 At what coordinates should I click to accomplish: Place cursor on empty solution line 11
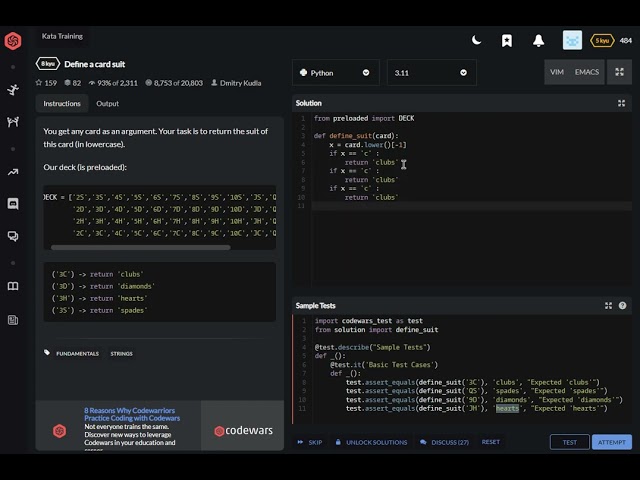(x=471, y=206)
